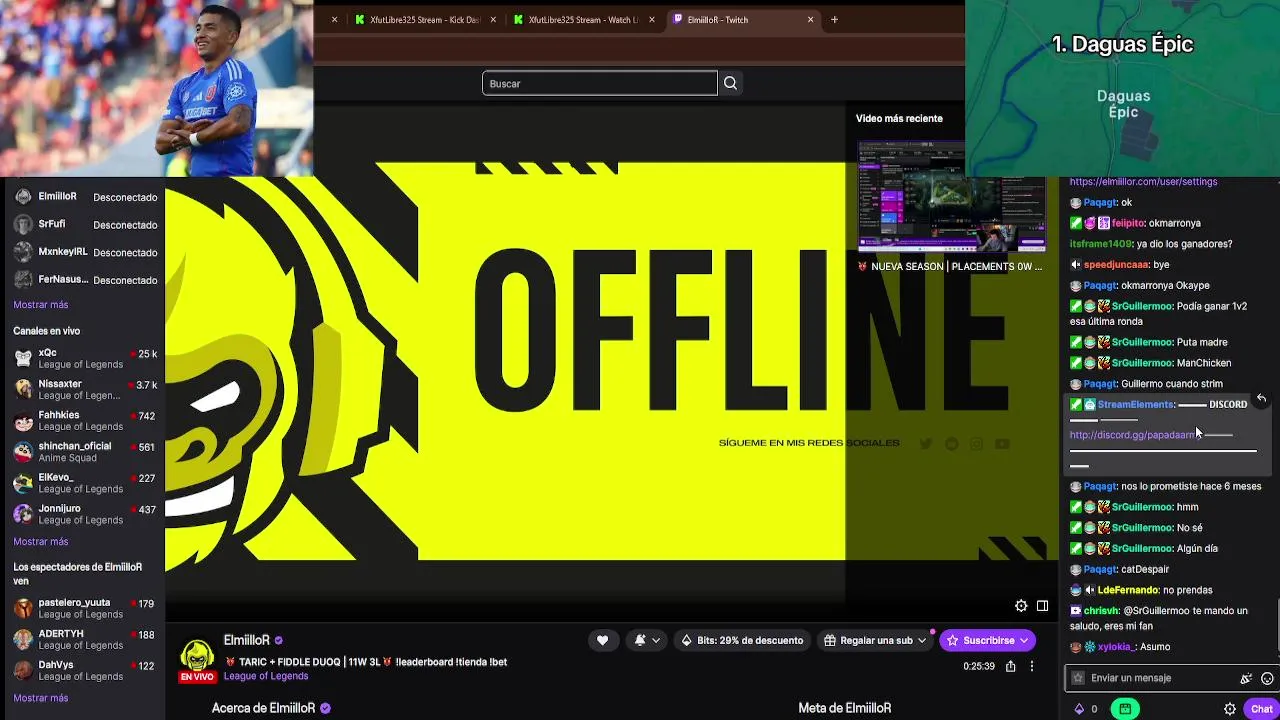This screenshot has height=720, width=1280.
Task: Click reply arrow on StreamElements message
Action: point(1262,399)
